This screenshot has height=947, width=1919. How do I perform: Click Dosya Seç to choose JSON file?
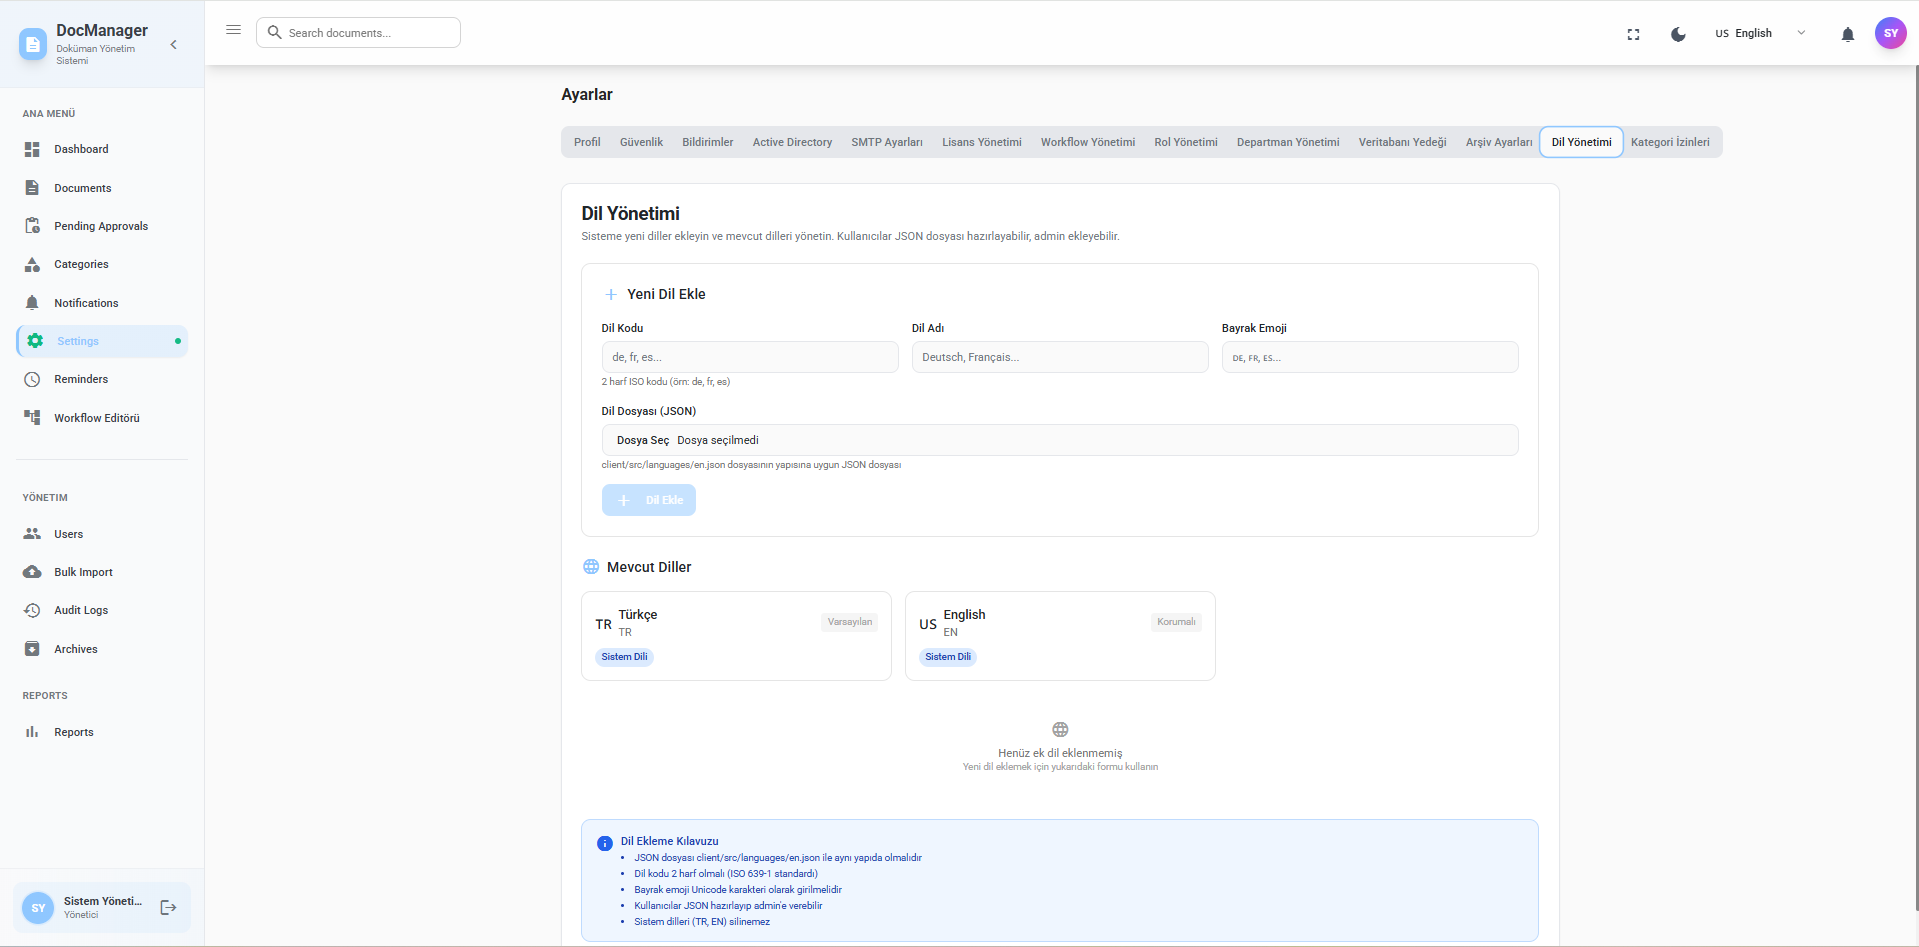(x=642, y=440)
